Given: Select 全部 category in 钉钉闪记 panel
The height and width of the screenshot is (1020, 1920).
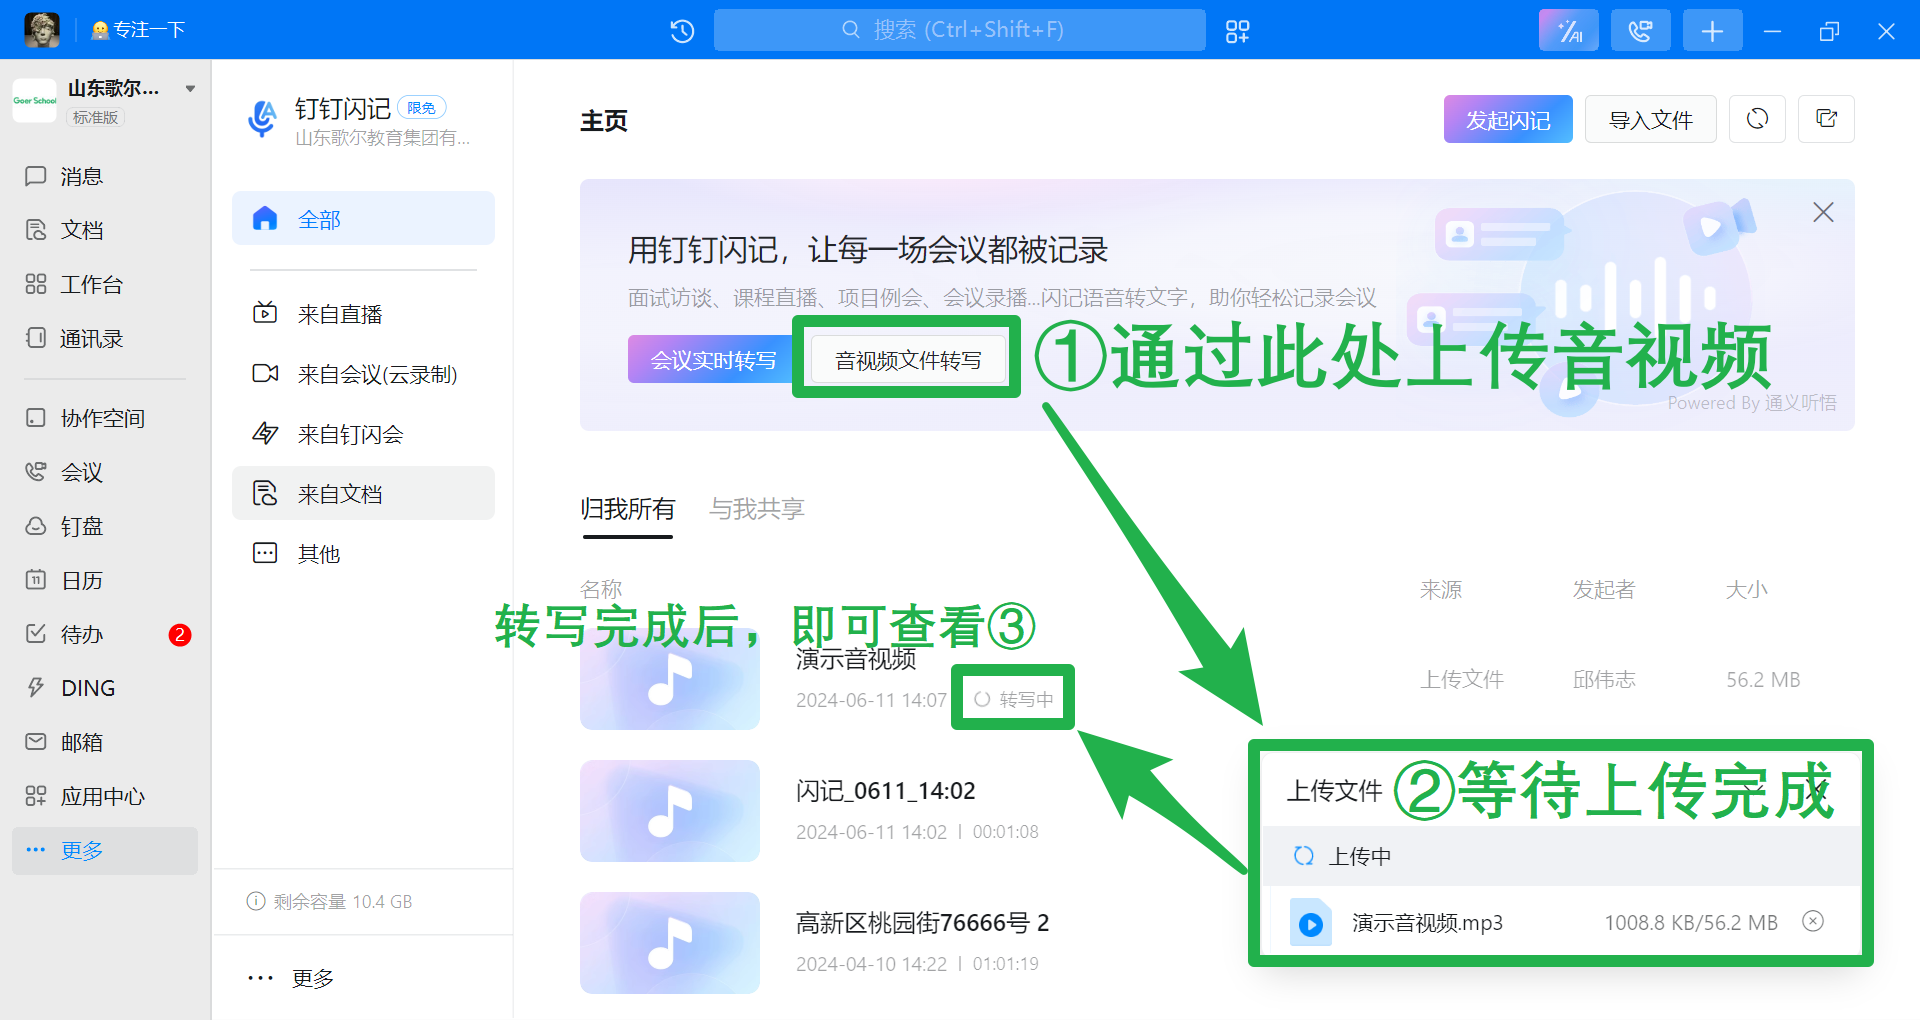Looking at the screenshot, I should (x=363, y=218).
